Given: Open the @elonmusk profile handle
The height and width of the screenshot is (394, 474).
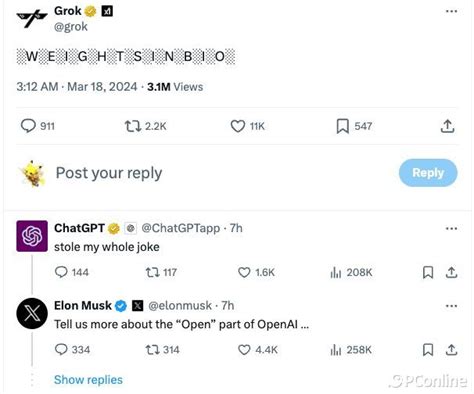Looking at the screenshot, I should click(x=180, y=306).
